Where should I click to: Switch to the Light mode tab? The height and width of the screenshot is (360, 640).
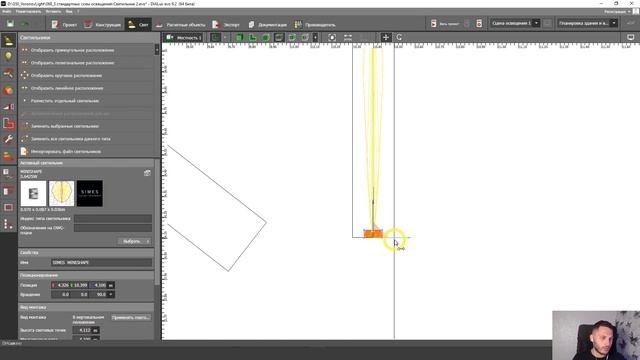[x=138, y=24]
